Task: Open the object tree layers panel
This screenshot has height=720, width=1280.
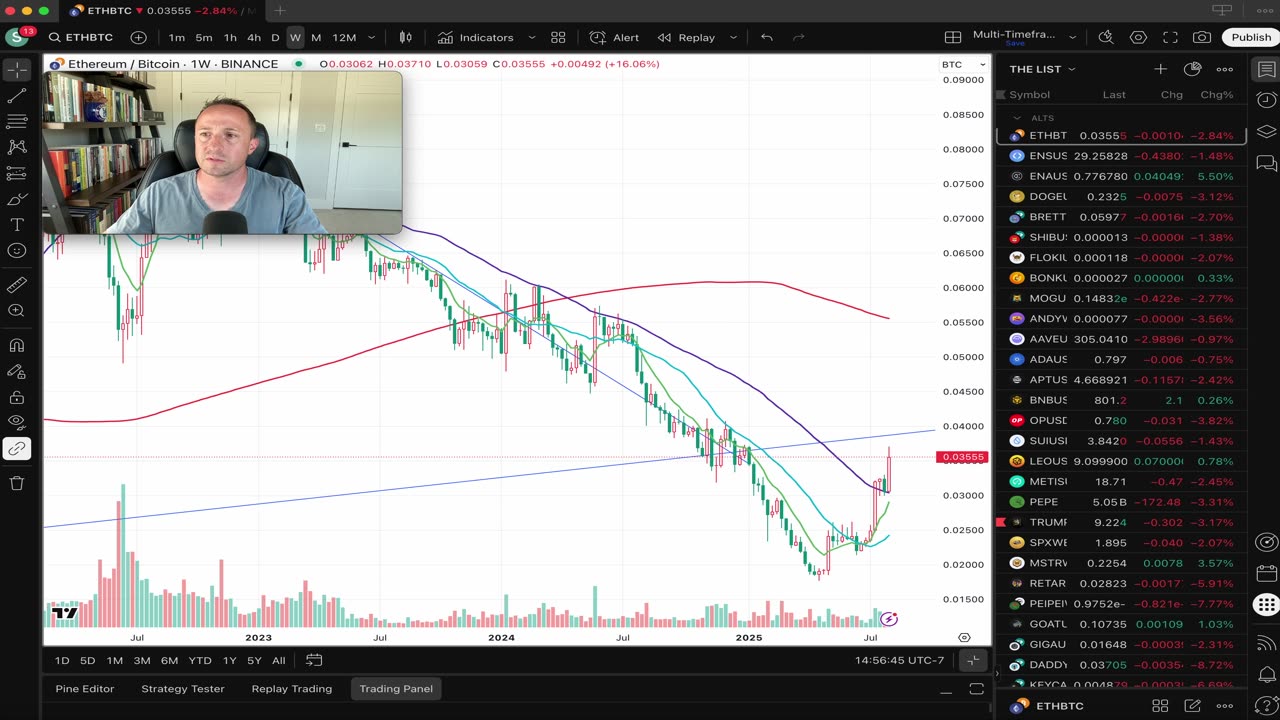Action: pyautogui.click(x=1266, y=131)
